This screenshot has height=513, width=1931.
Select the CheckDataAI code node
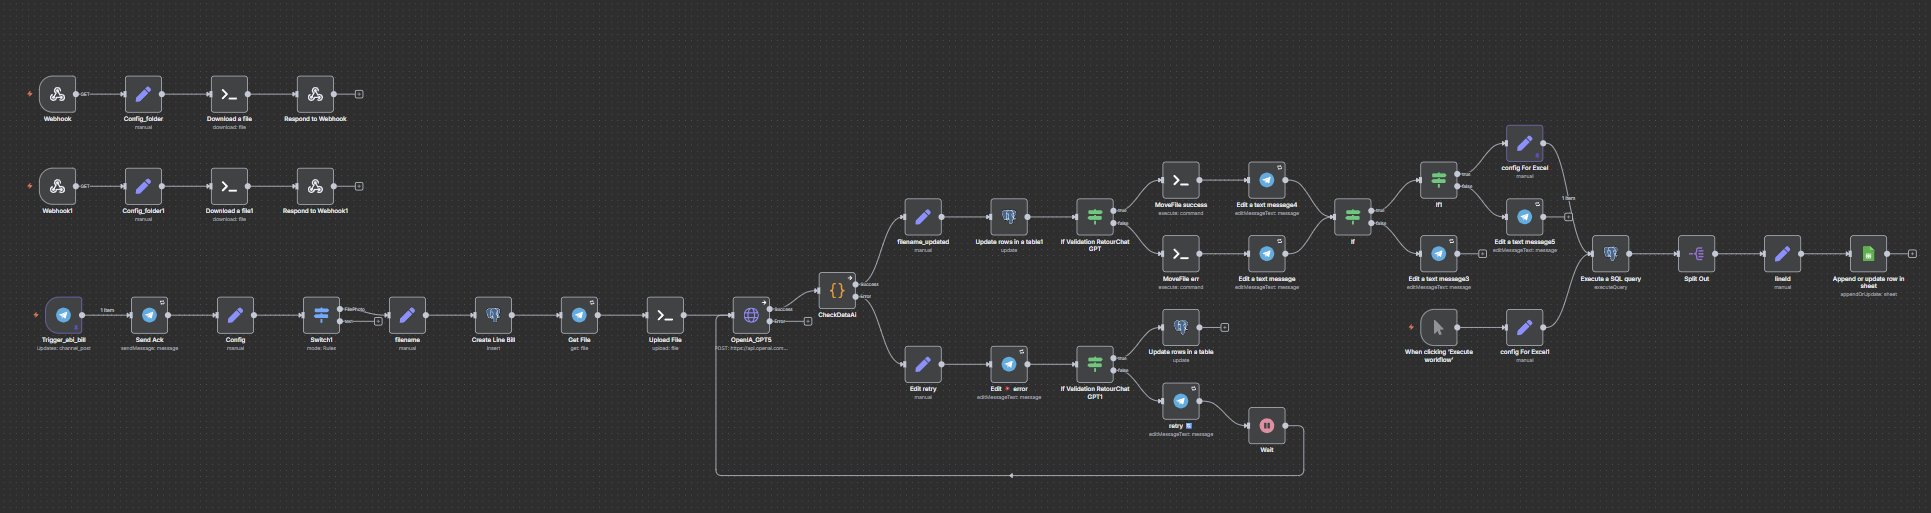click(837, 291)
